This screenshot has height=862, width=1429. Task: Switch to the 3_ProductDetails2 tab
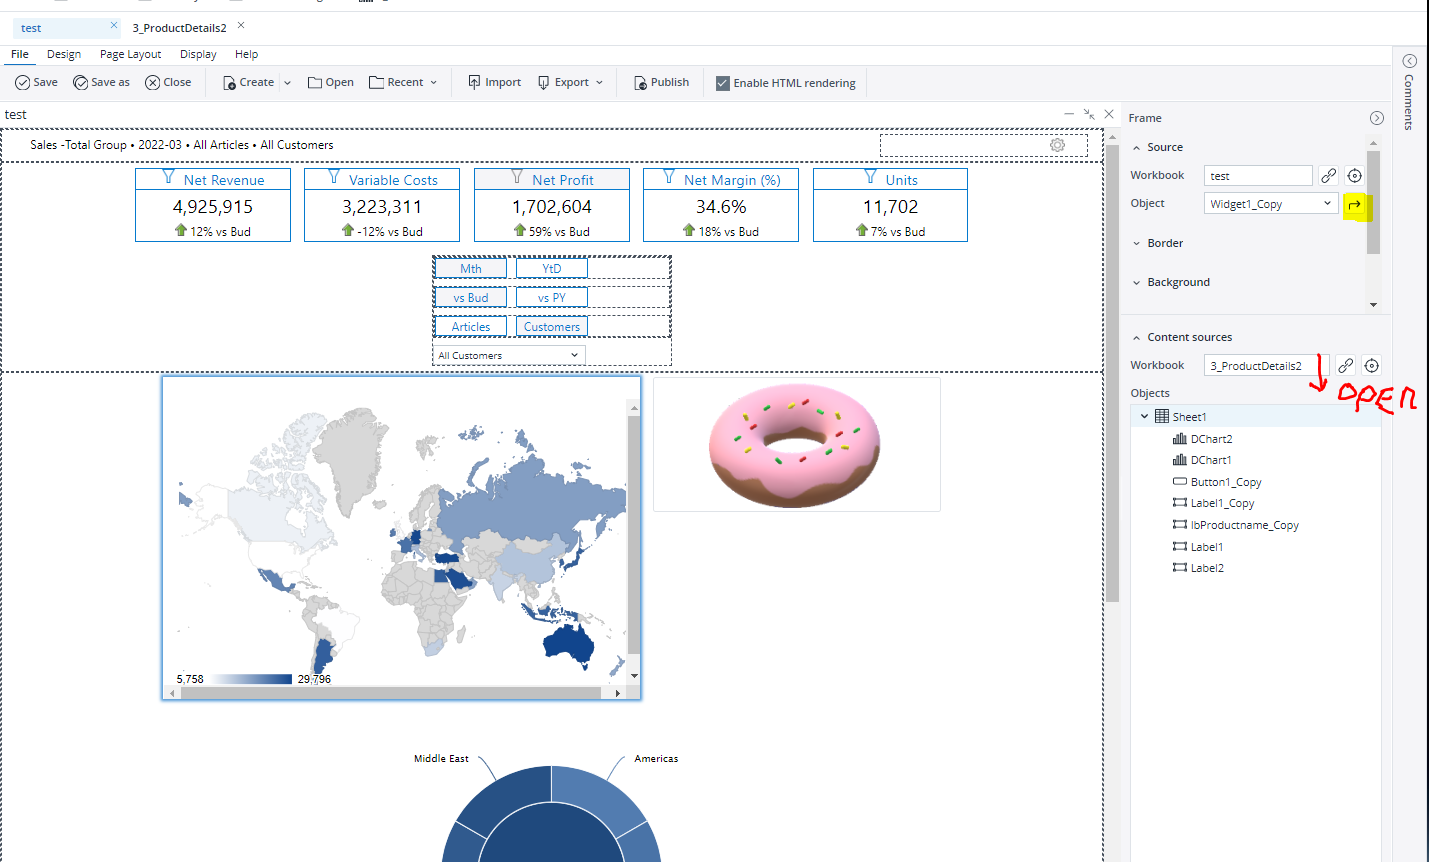point(179,28)
